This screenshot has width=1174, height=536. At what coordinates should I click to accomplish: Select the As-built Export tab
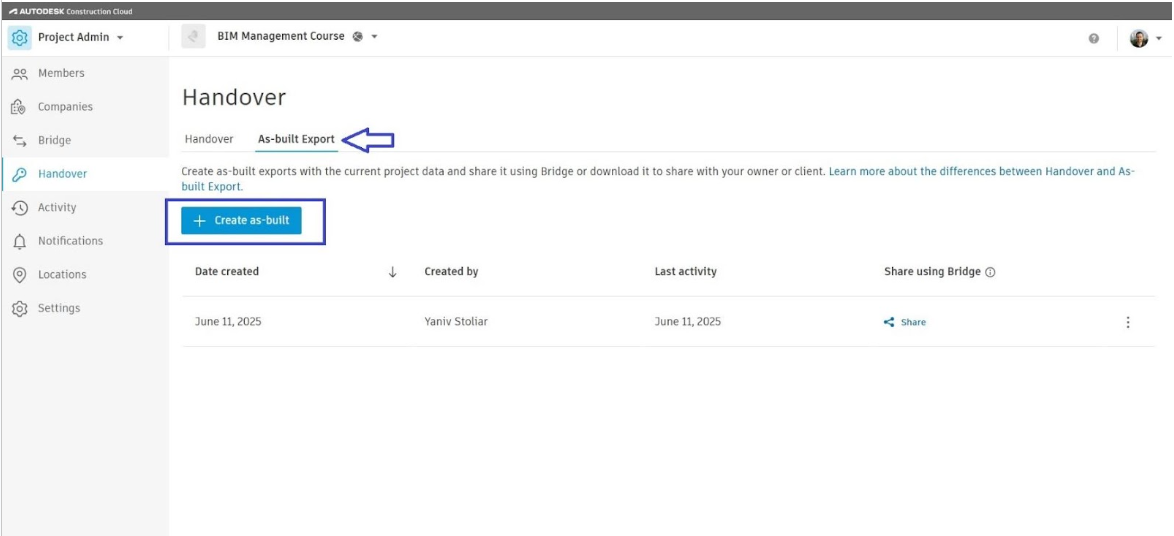tap(296, 139)
